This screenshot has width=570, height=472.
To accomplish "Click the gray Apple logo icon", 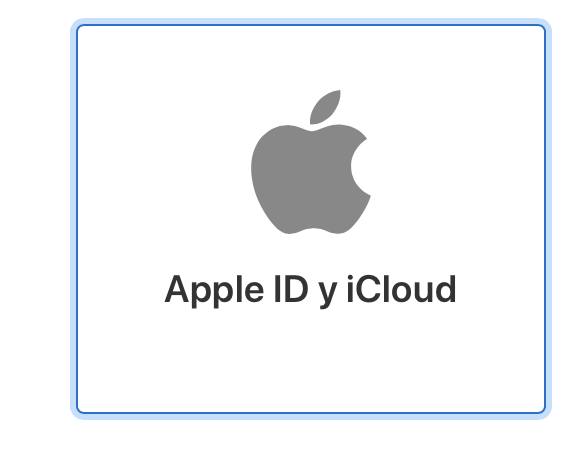I will click(x=311, y=162).
